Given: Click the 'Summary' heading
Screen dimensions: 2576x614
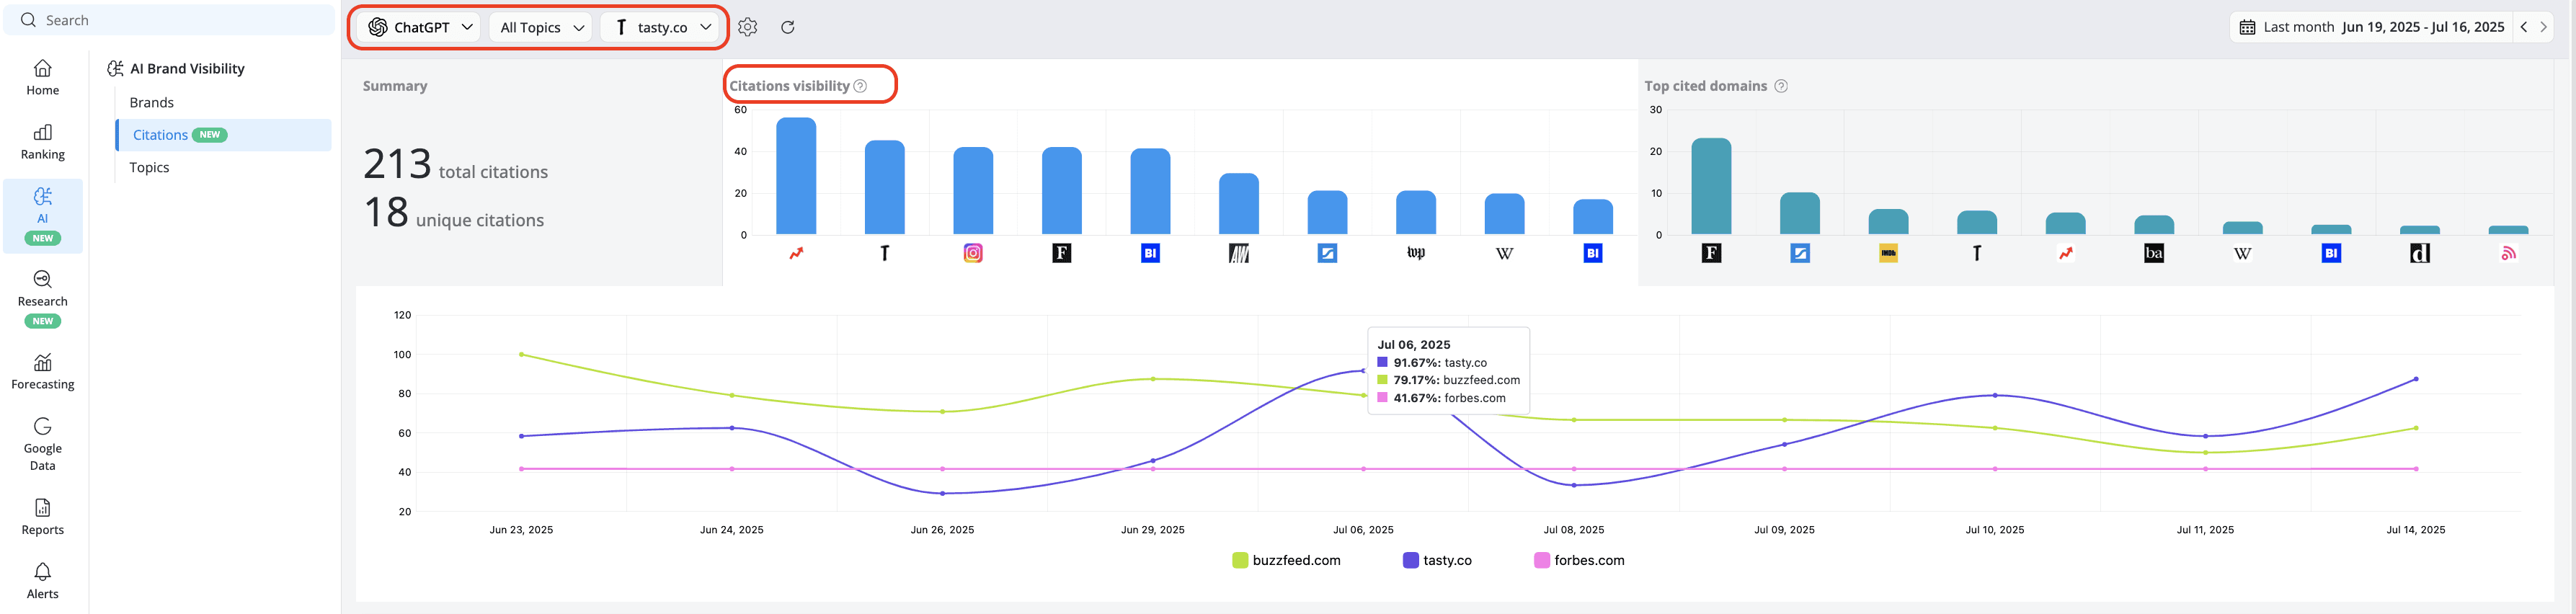Looking at the screenshot, I should click(395, 86).
